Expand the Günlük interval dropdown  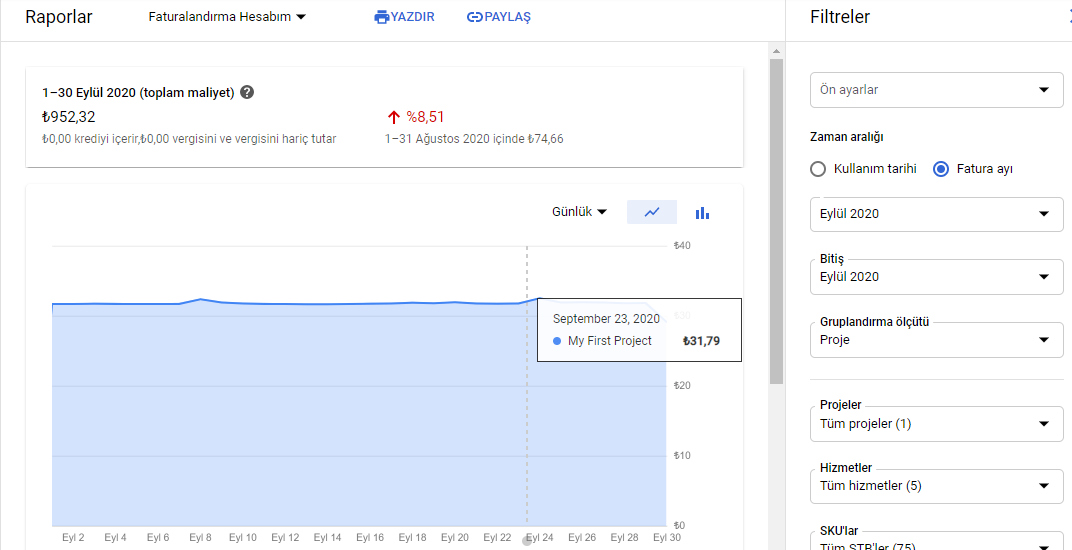pos(579,212)
